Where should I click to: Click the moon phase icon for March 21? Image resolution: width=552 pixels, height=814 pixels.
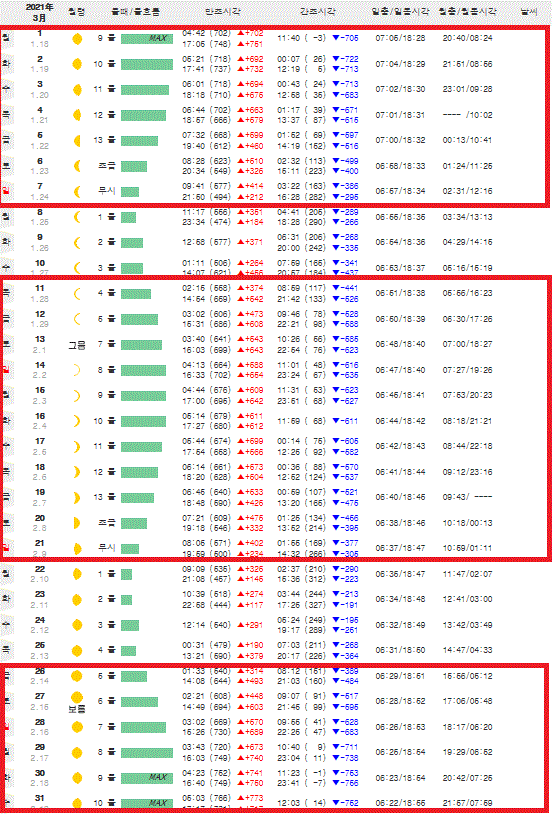77,548
